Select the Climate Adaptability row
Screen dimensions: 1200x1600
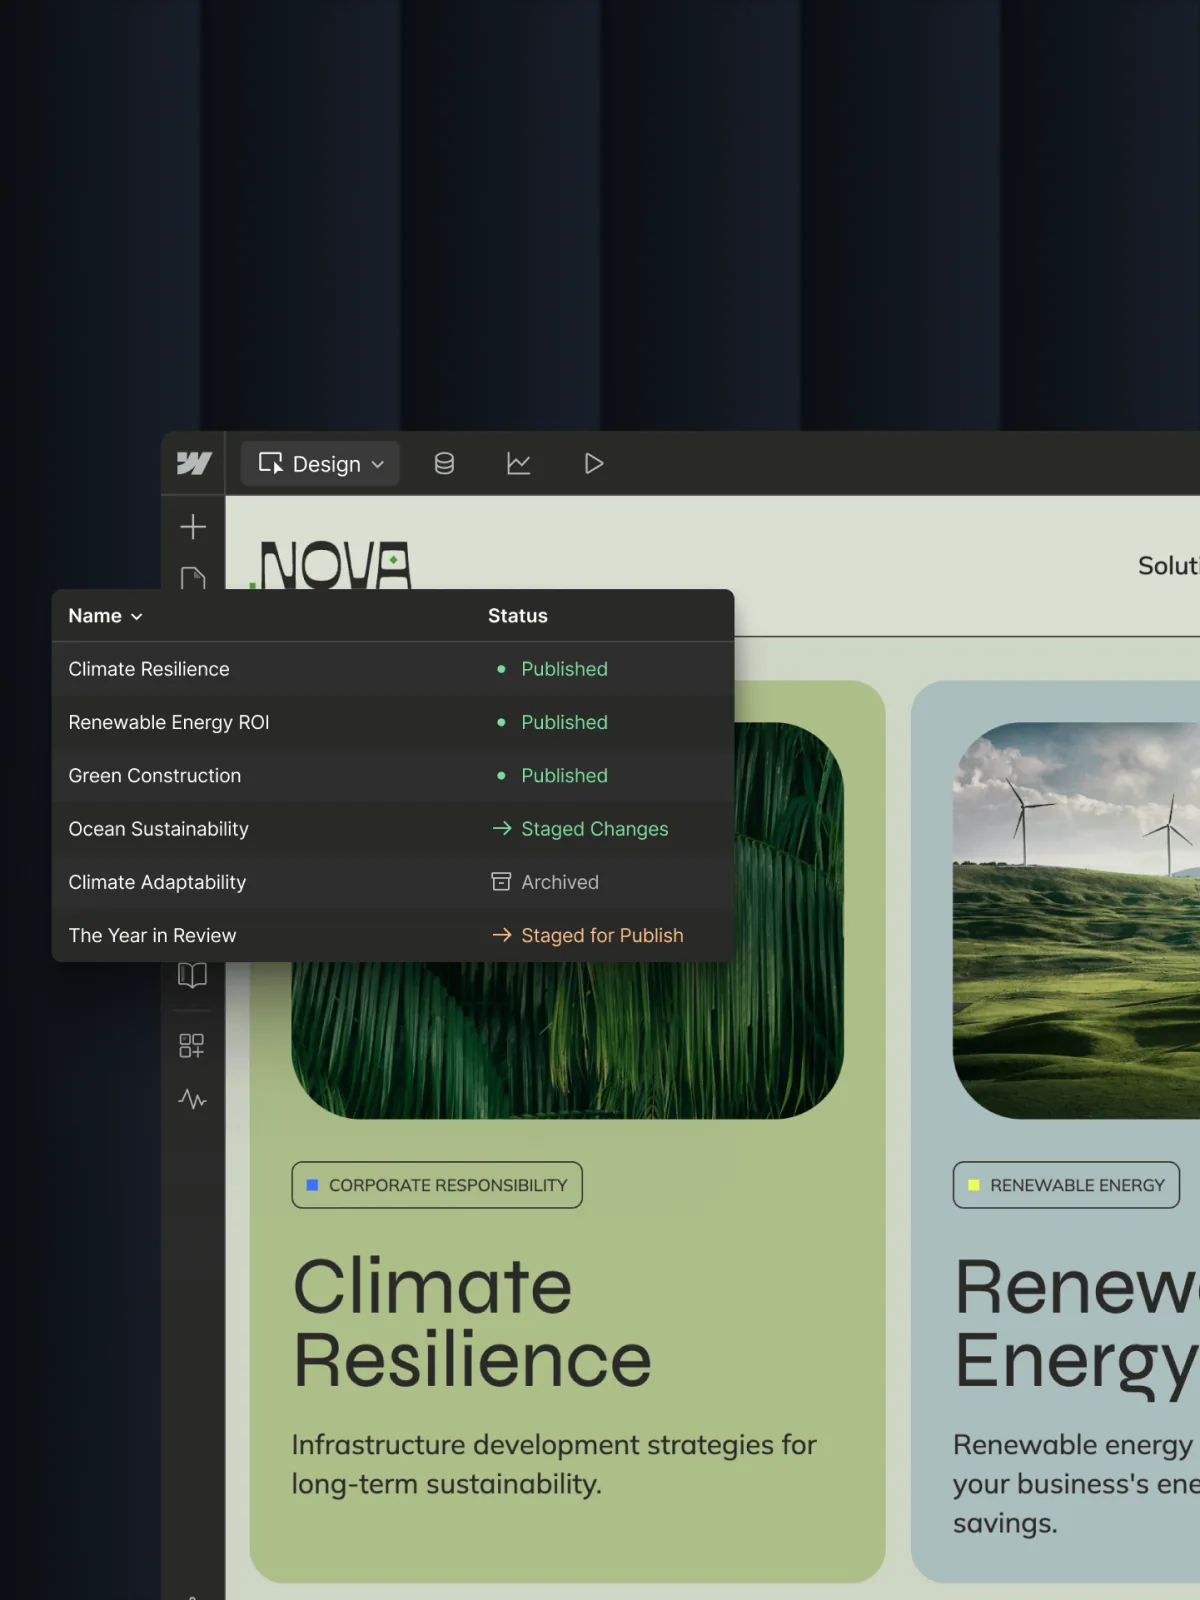(393, 882)
